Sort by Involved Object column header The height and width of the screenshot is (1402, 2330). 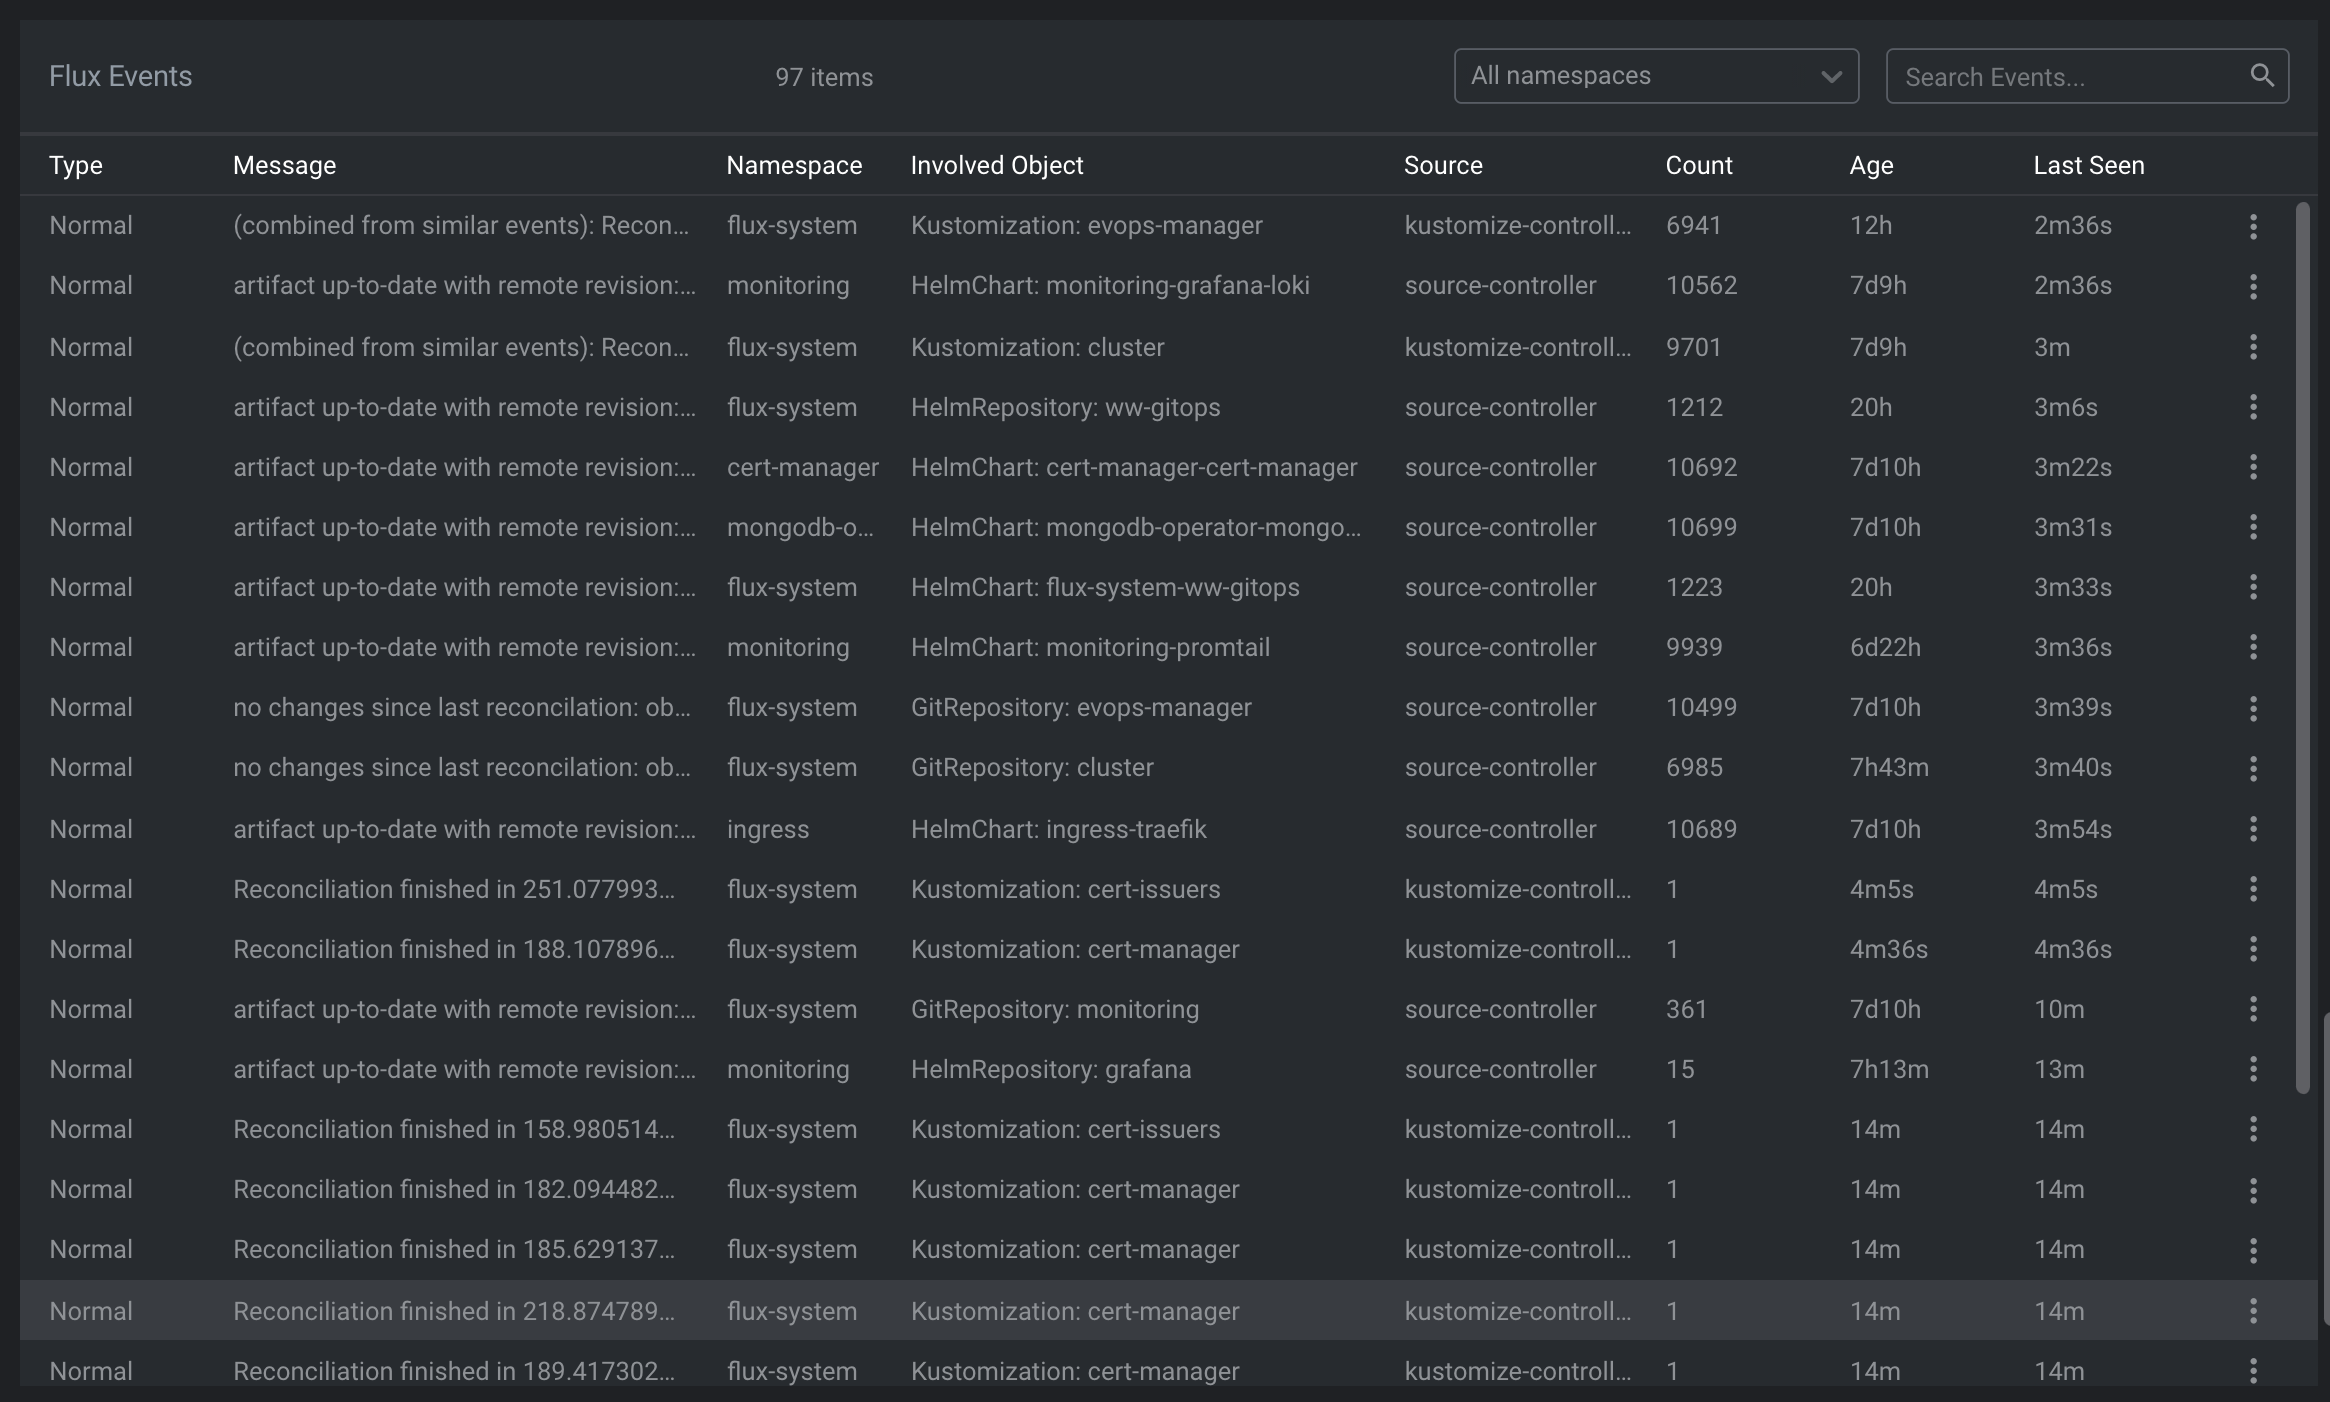click(996, 165)
